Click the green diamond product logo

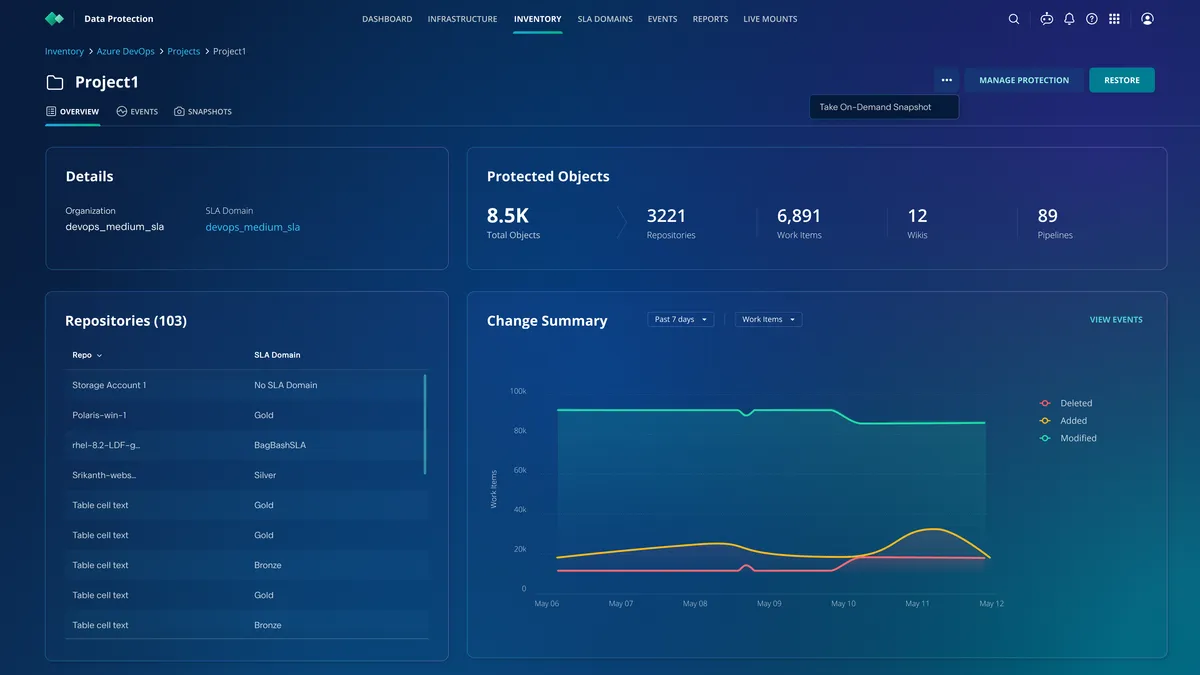coord(54,19)
